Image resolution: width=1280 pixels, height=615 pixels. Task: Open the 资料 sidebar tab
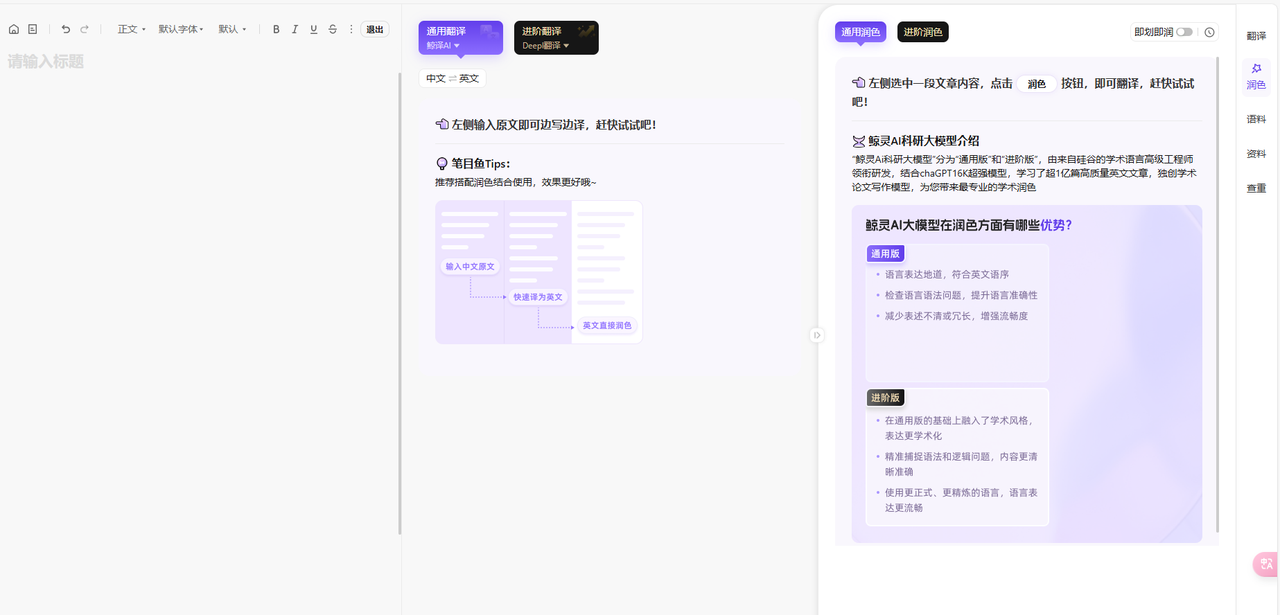1256,154
